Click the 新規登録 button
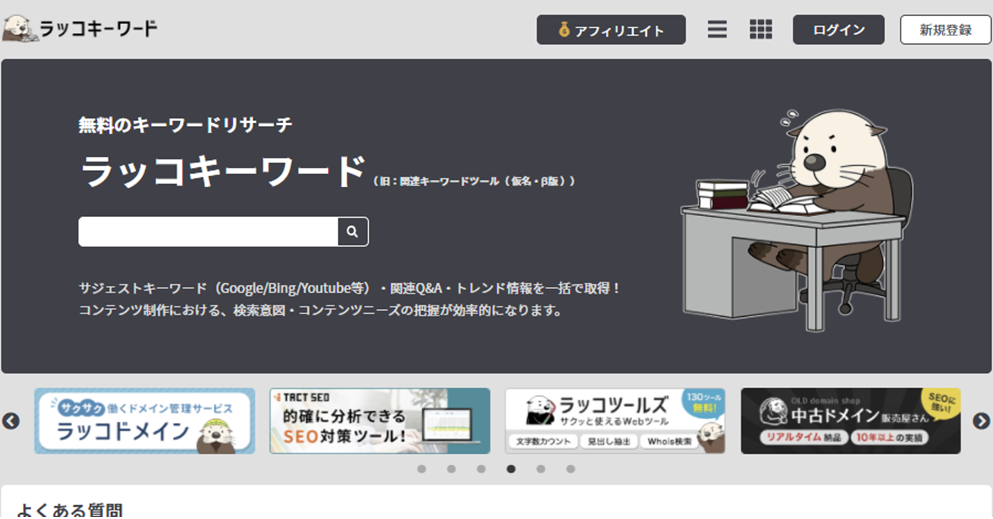This screenshot has height=519, width=993. [x=946, y=30]
